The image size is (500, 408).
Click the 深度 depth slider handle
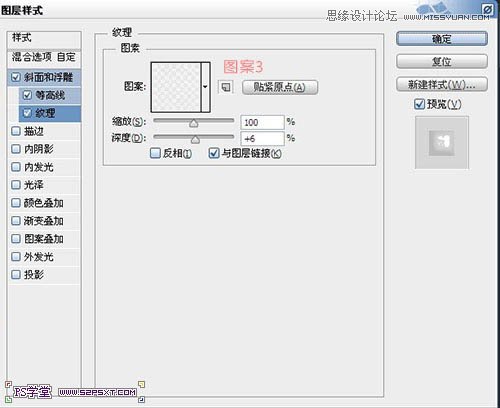point(195,139)
